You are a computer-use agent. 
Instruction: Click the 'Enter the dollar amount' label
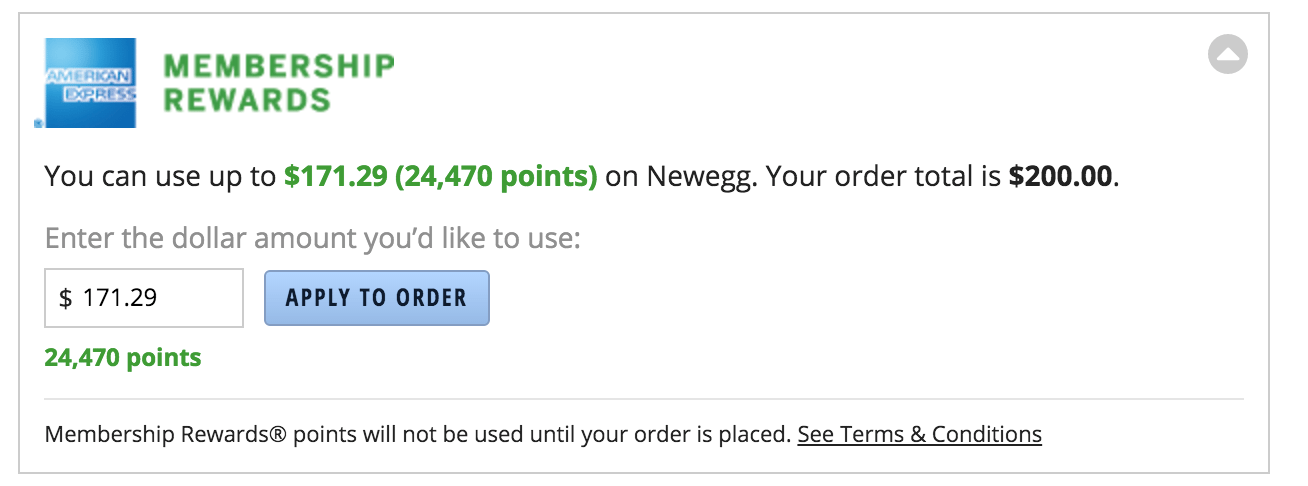click(313, 241)
